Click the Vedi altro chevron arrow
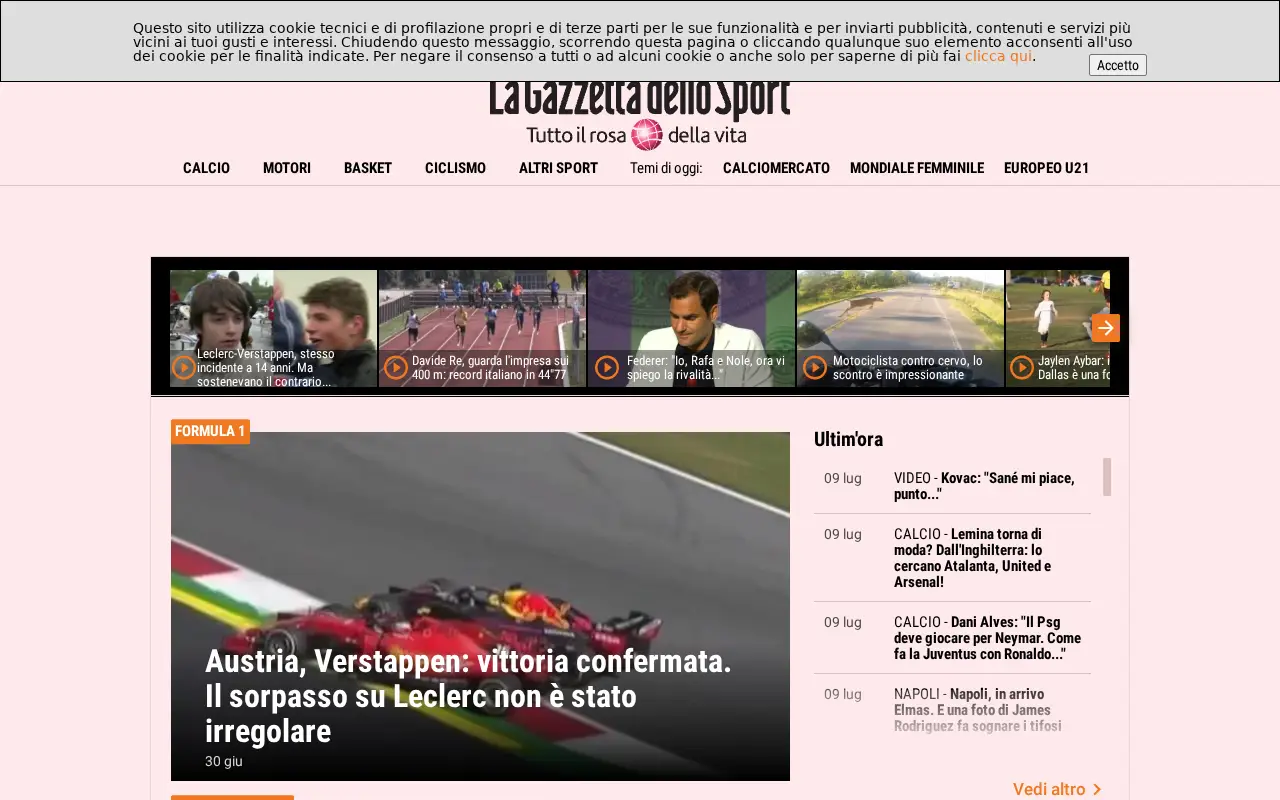1280x800 pixels. click(1097, 790)
